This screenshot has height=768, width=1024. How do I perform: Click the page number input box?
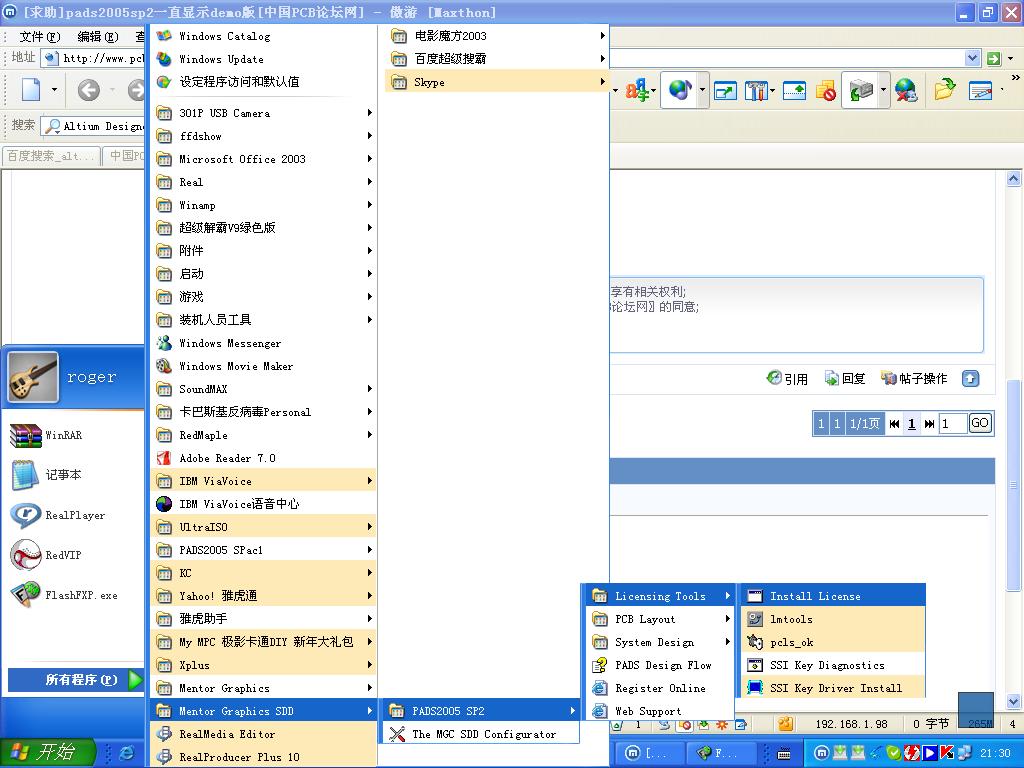[x=953, y=423]
